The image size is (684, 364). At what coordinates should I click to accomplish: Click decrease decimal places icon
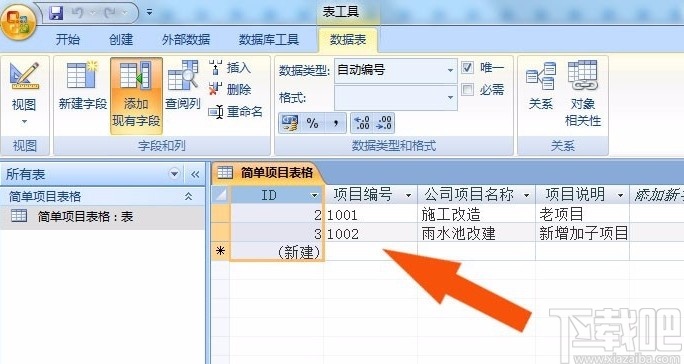tap(384, 123)
